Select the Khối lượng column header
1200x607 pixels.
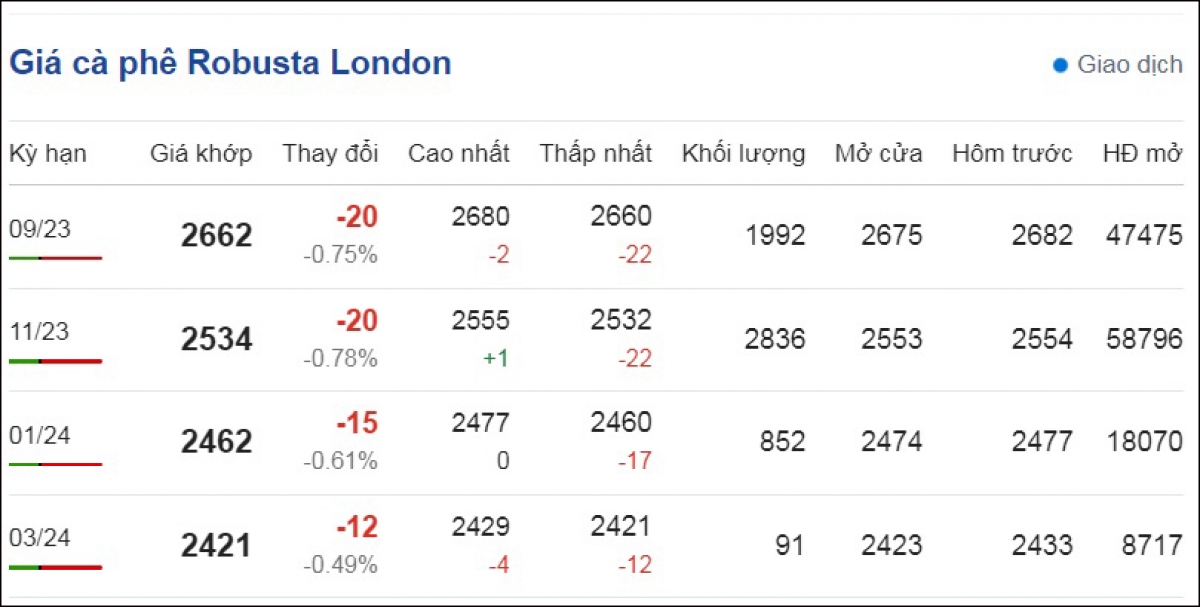(x=743, y=153)
